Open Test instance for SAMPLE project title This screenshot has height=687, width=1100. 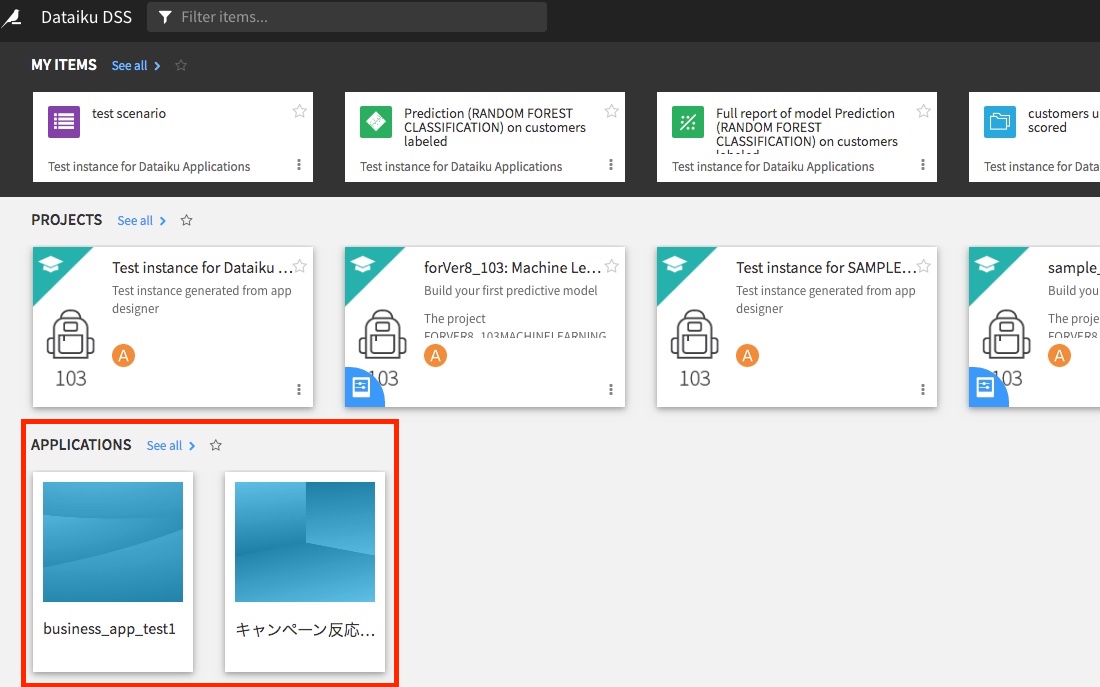click(x=826, y=267)
